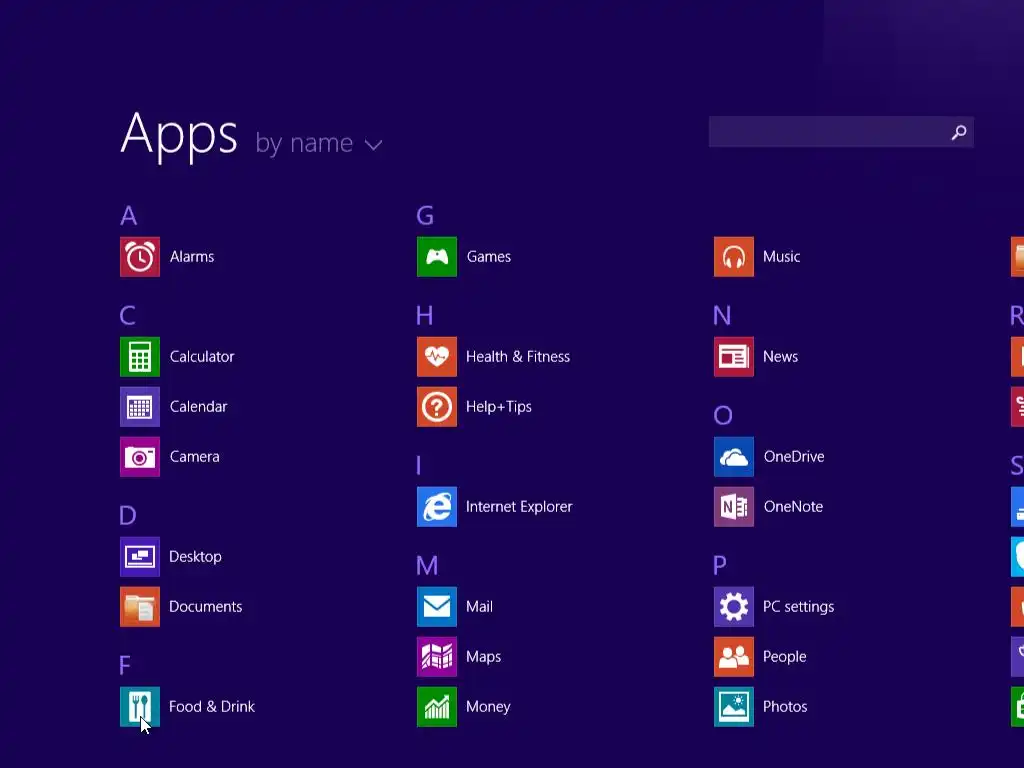Open the Help+Tips icon
The image size is (1024, 768).
point(437,406)
